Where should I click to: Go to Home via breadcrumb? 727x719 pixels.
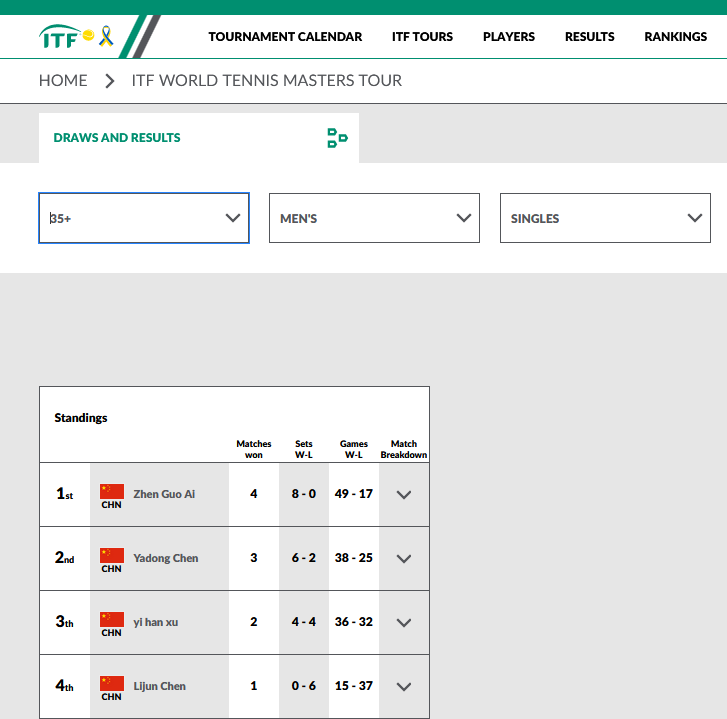(x=63, y=81)
